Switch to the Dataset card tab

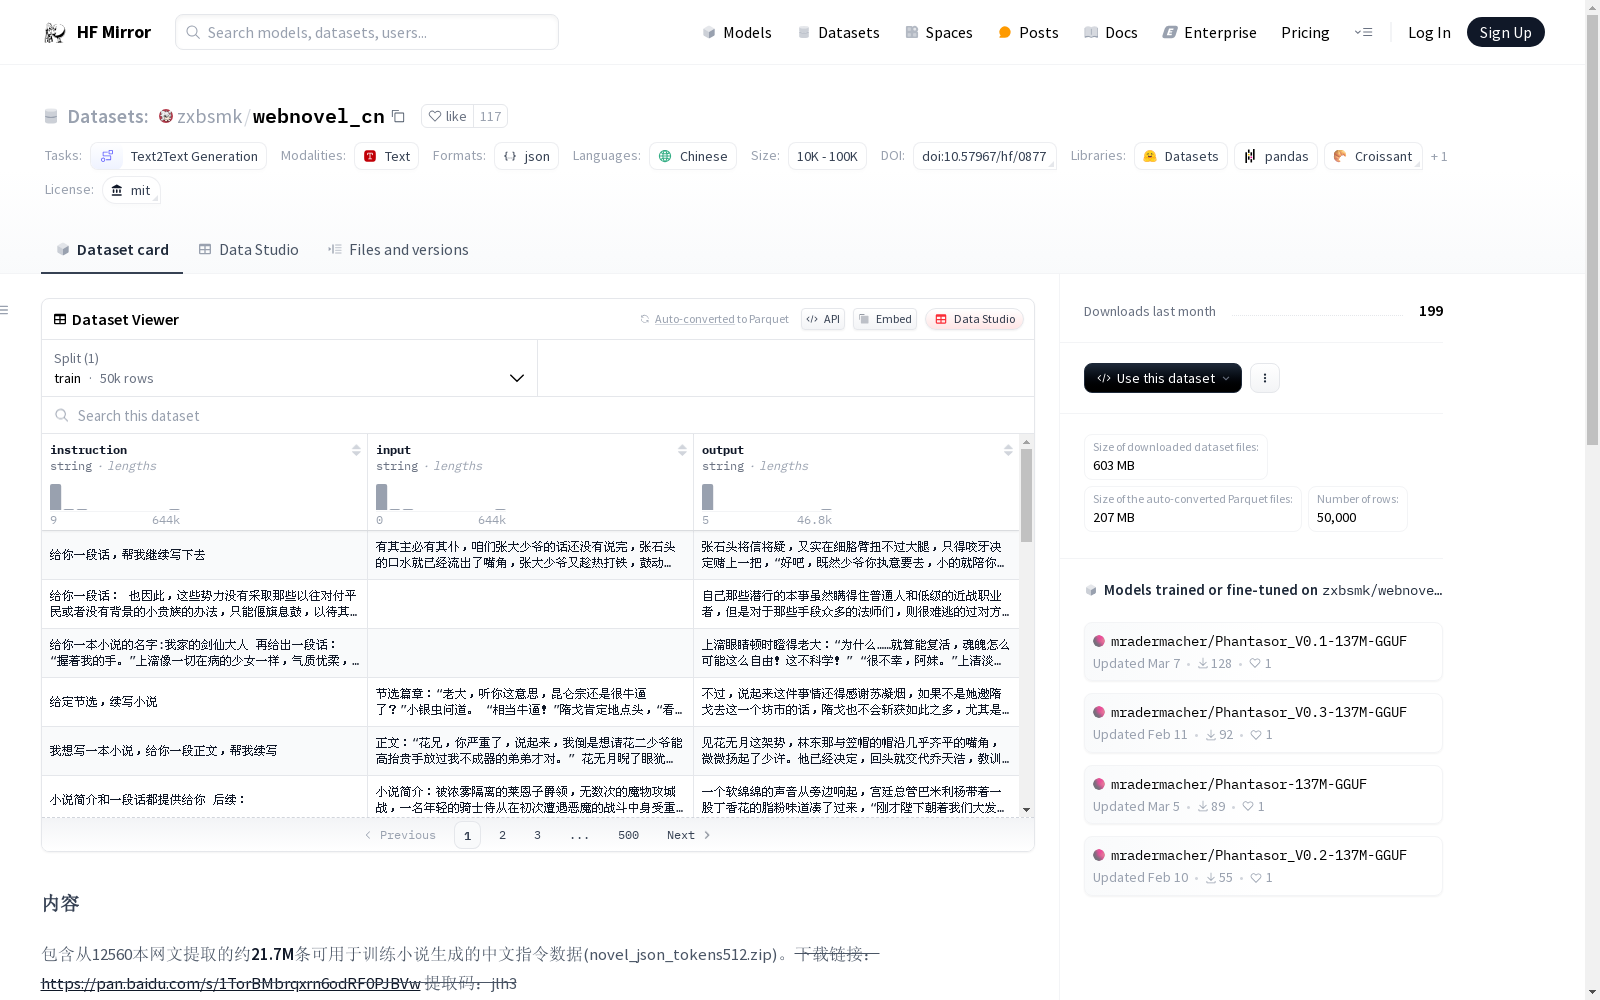pyautogui.click(x=112, y=250)
